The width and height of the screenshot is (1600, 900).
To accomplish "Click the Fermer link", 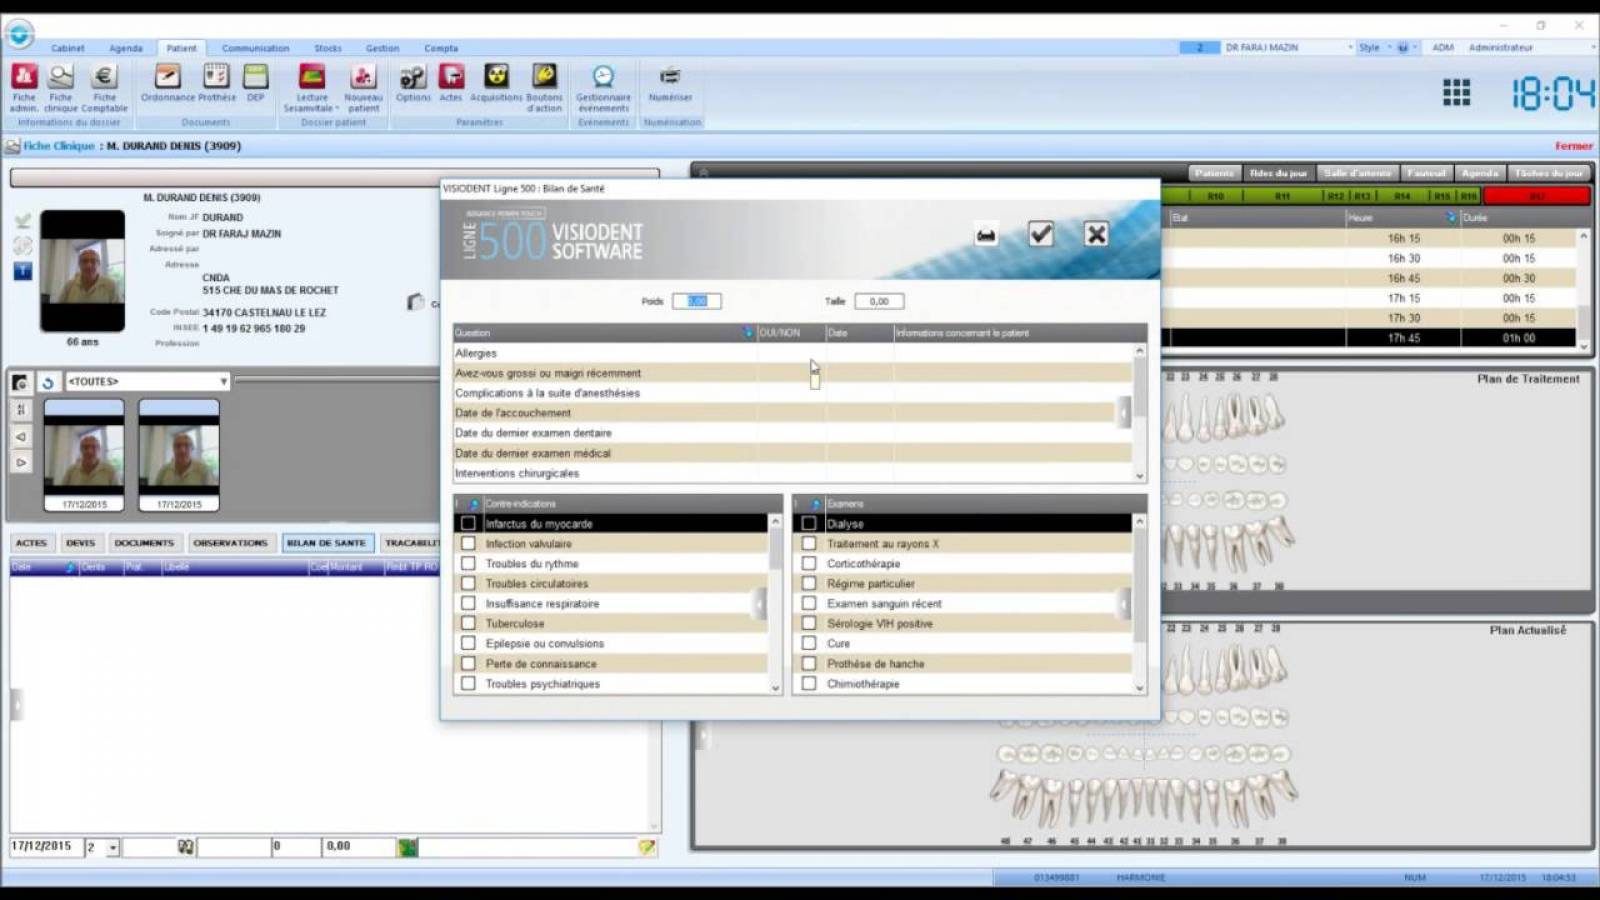I will click(1573, 146).
